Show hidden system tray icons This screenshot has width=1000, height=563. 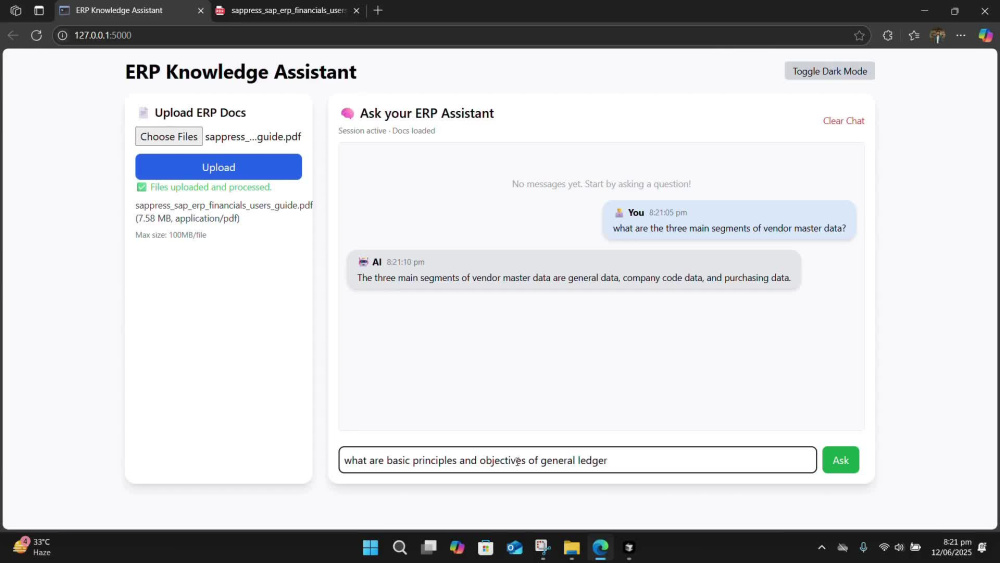pos(821,547)
